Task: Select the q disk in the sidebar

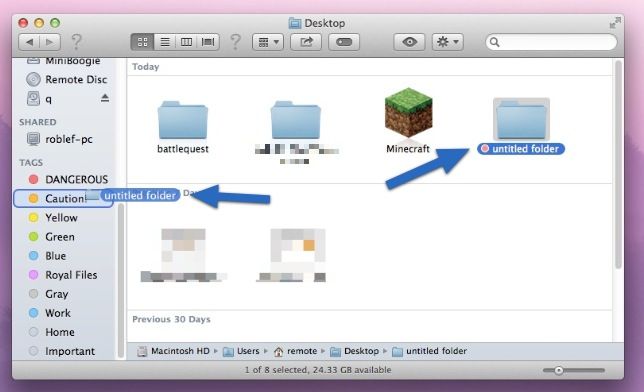Action: point(40,99)
